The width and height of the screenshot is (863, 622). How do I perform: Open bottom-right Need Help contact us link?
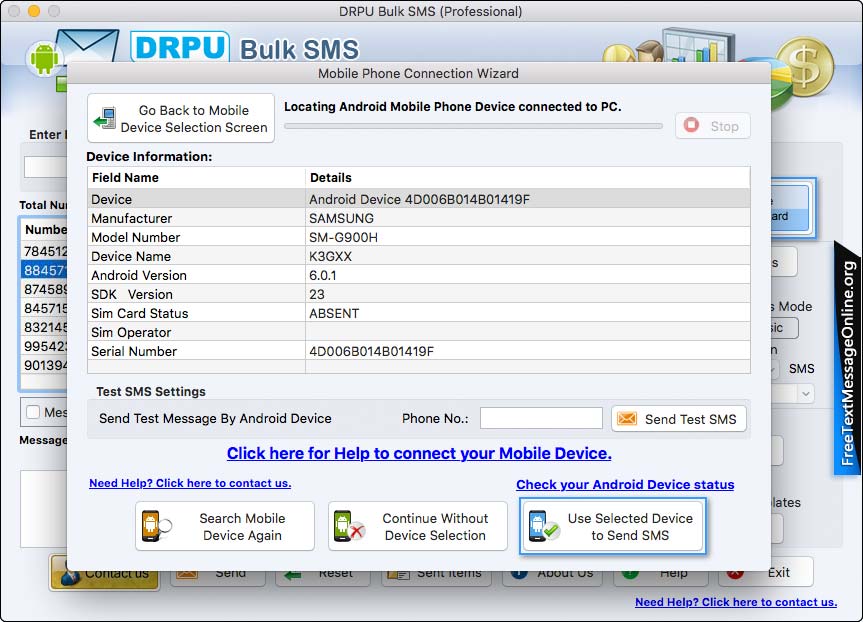pos(736,602)
